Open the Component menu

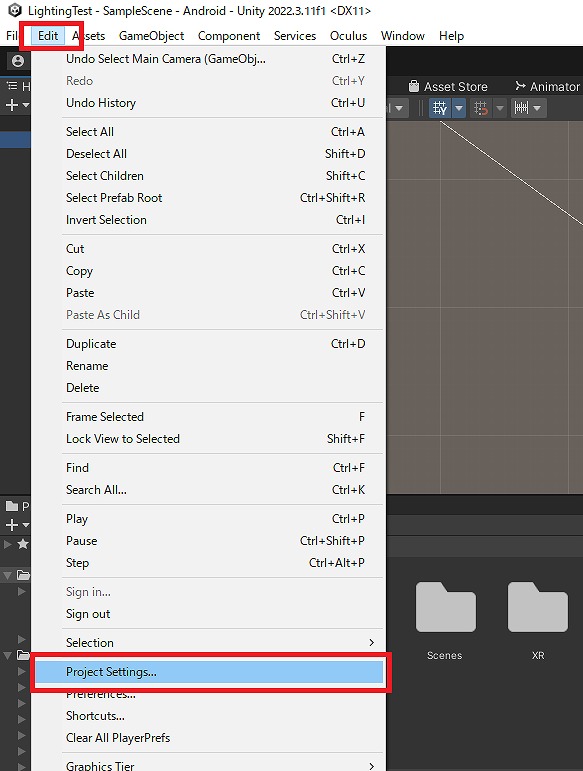(x=229, y=36)
